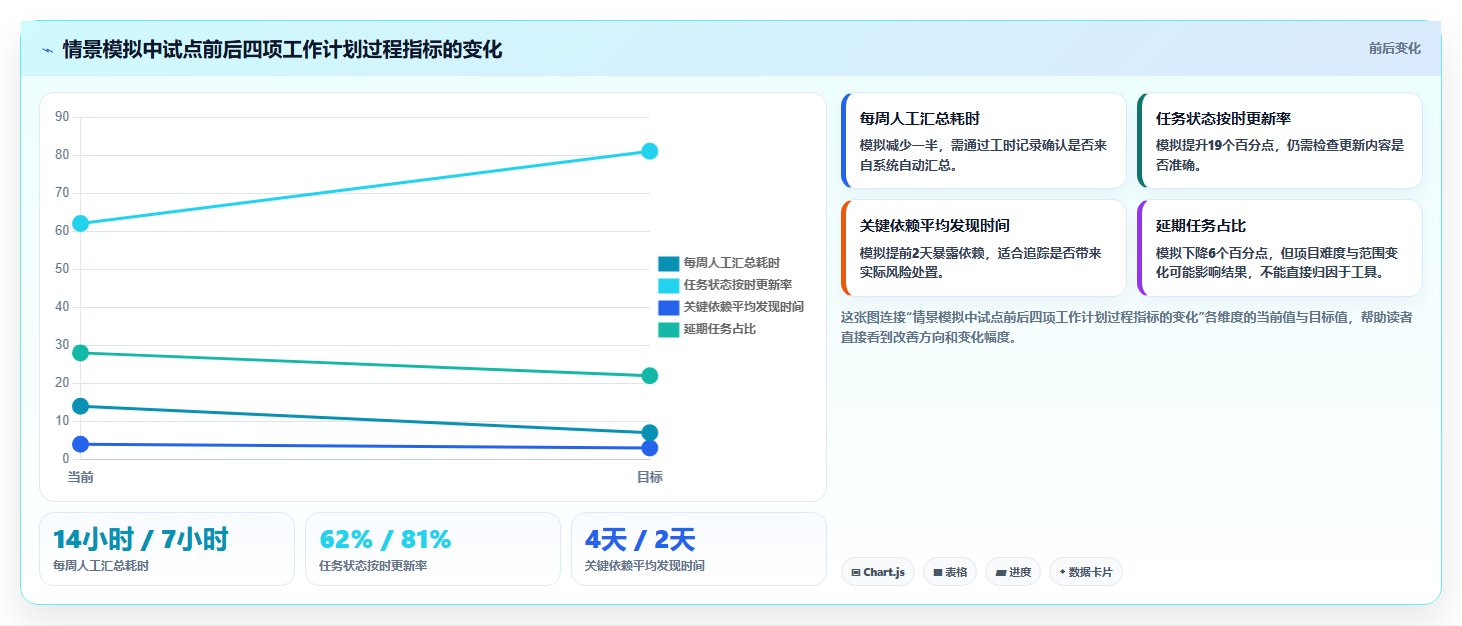The width and height of the screenshot is (1462, 626).
Task: Click the 进度 tag
Action: (x=1012, y=572)
